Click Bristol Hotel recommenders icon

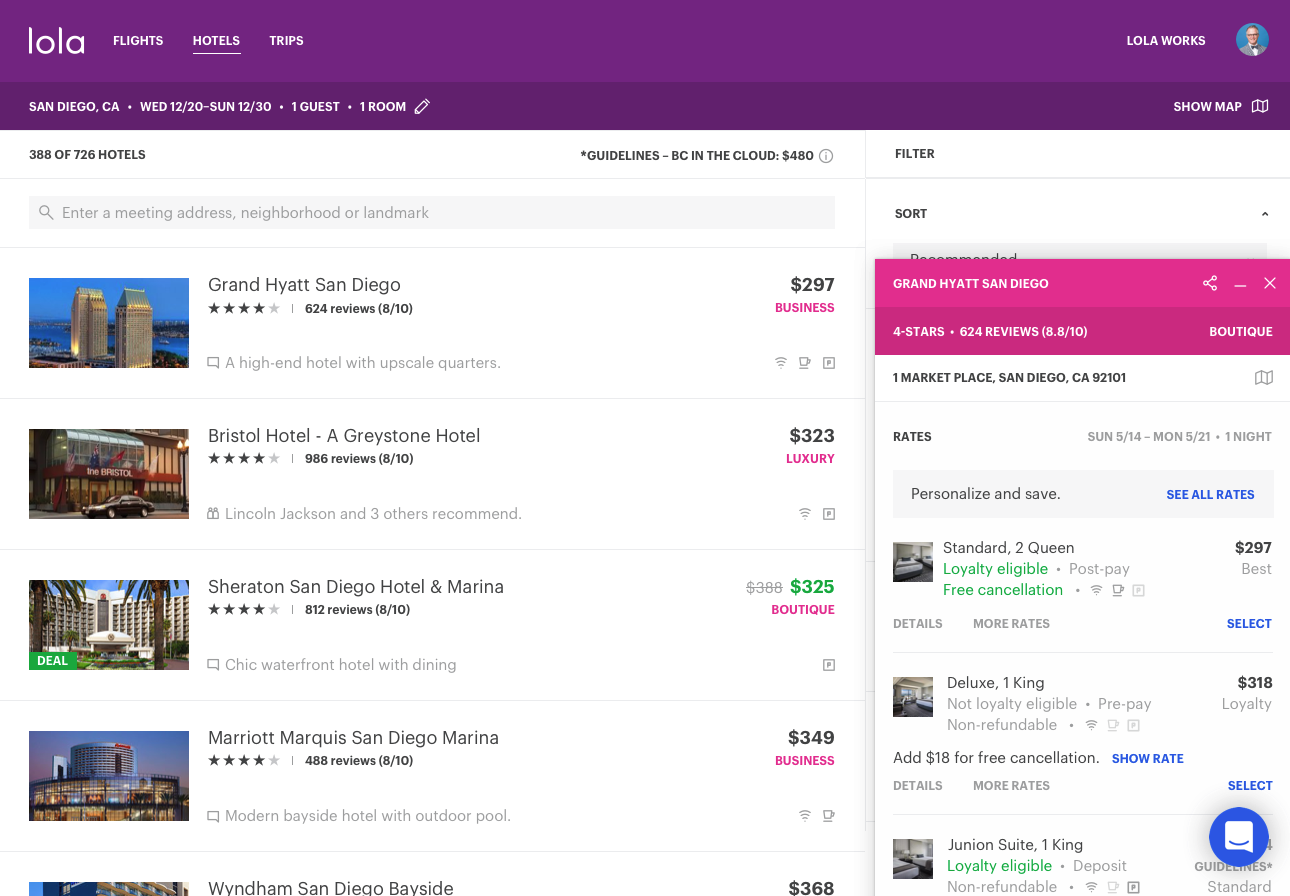coord(213,514)
